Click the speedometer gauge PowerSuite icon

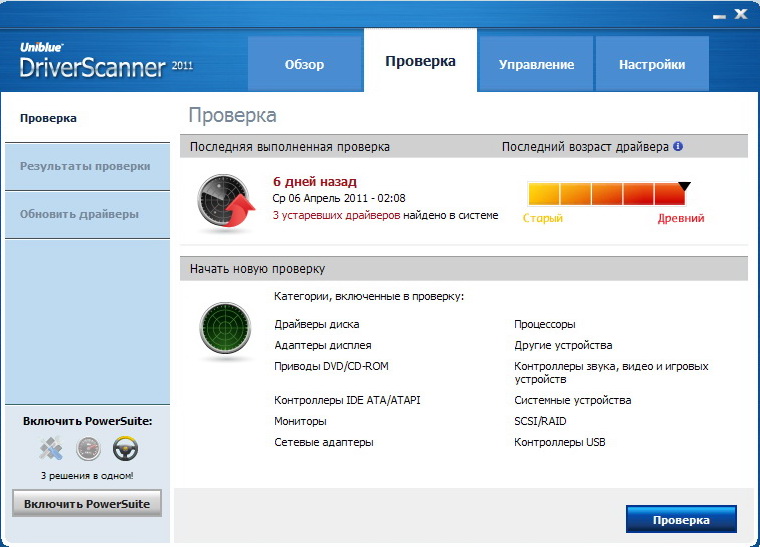pos(88,447)
